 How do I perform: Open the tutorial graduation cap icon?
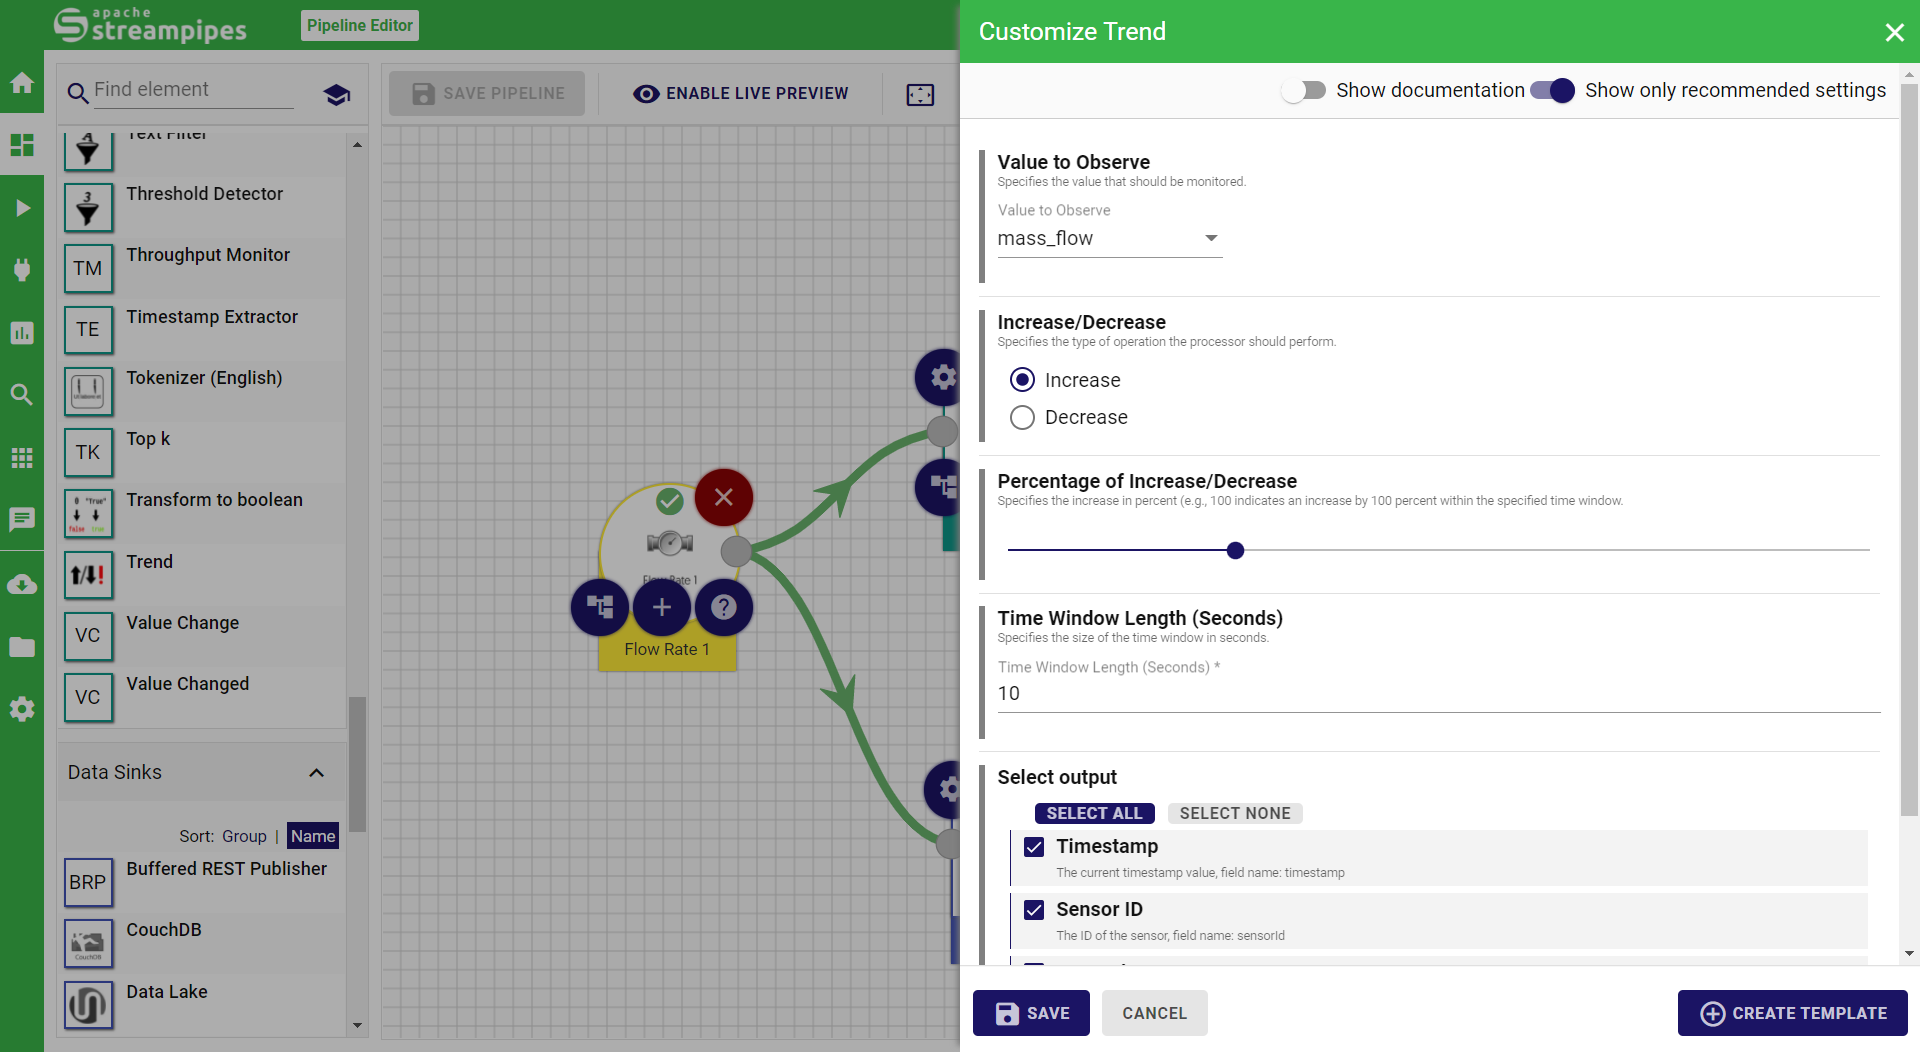click(337, 94)
